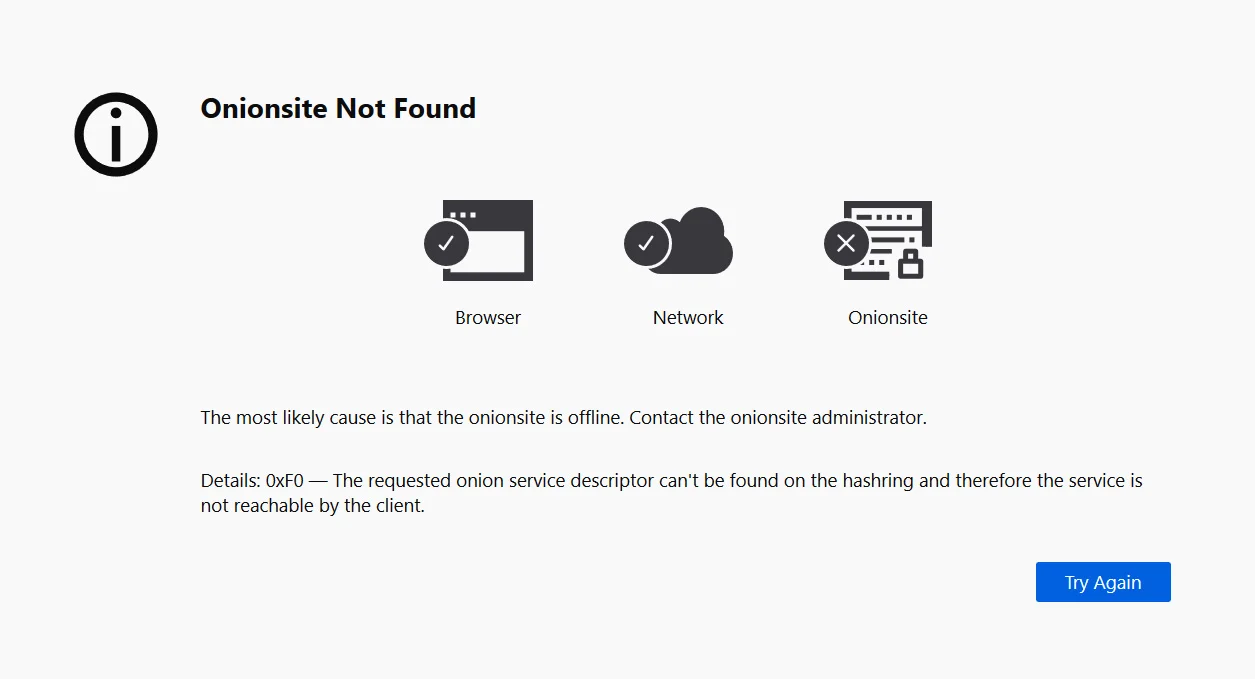
Task: Click the Network cloud icon
Action: (x=679, y=241)
